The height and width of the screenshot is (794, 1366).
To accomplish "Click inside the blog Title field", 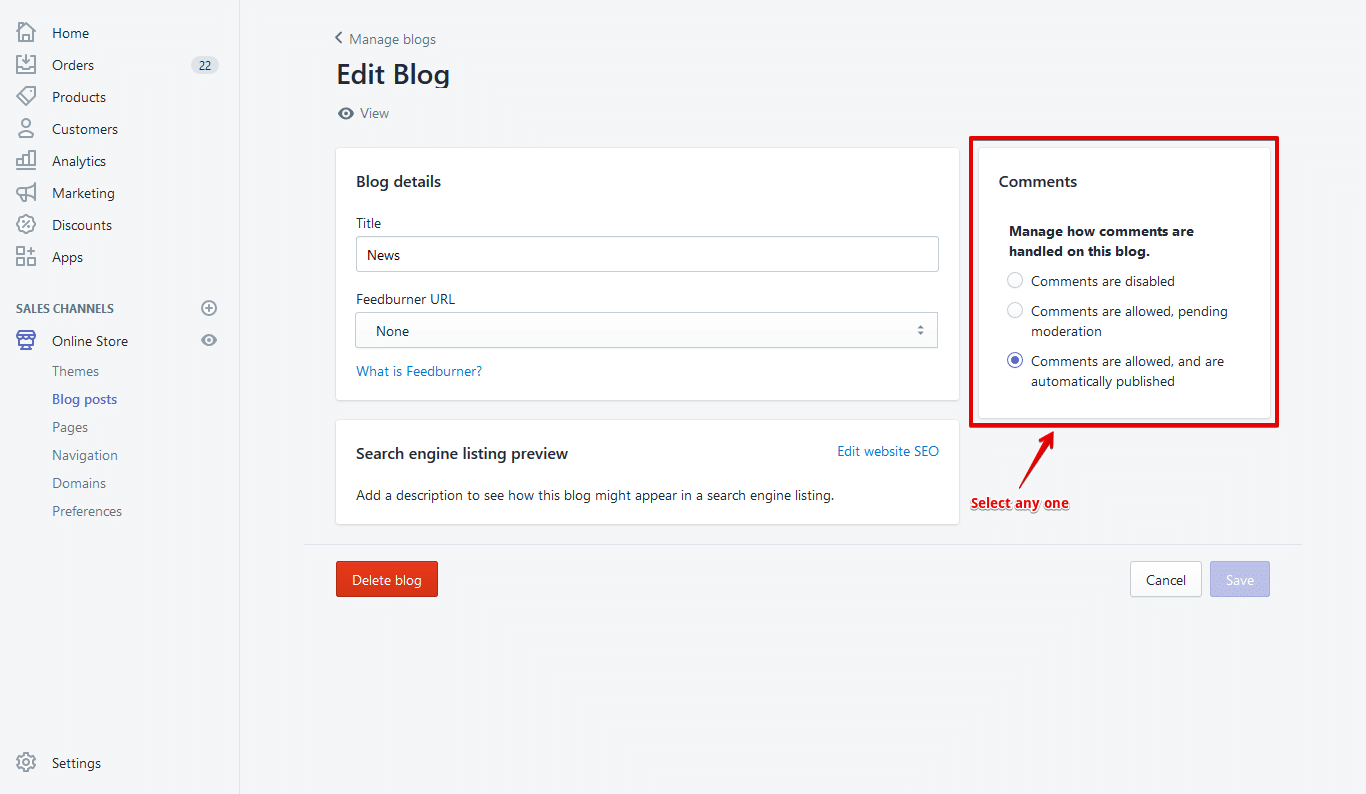I will tap(646, 254).
